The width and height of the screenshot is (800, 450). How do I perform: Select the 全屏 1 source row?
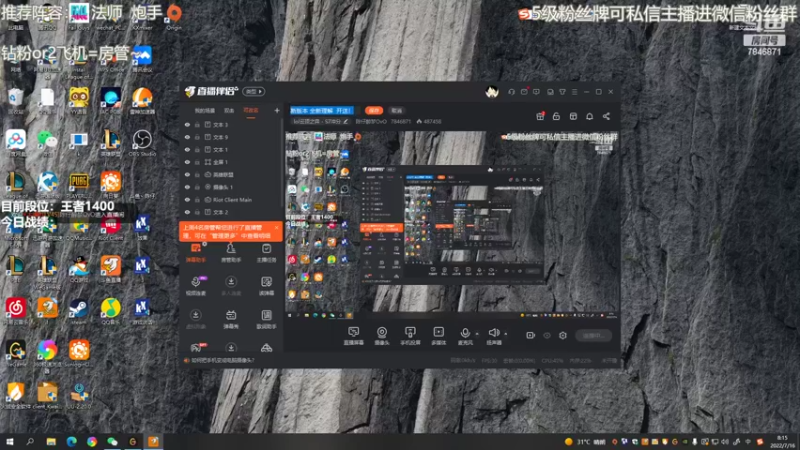(x=231, y=162)
